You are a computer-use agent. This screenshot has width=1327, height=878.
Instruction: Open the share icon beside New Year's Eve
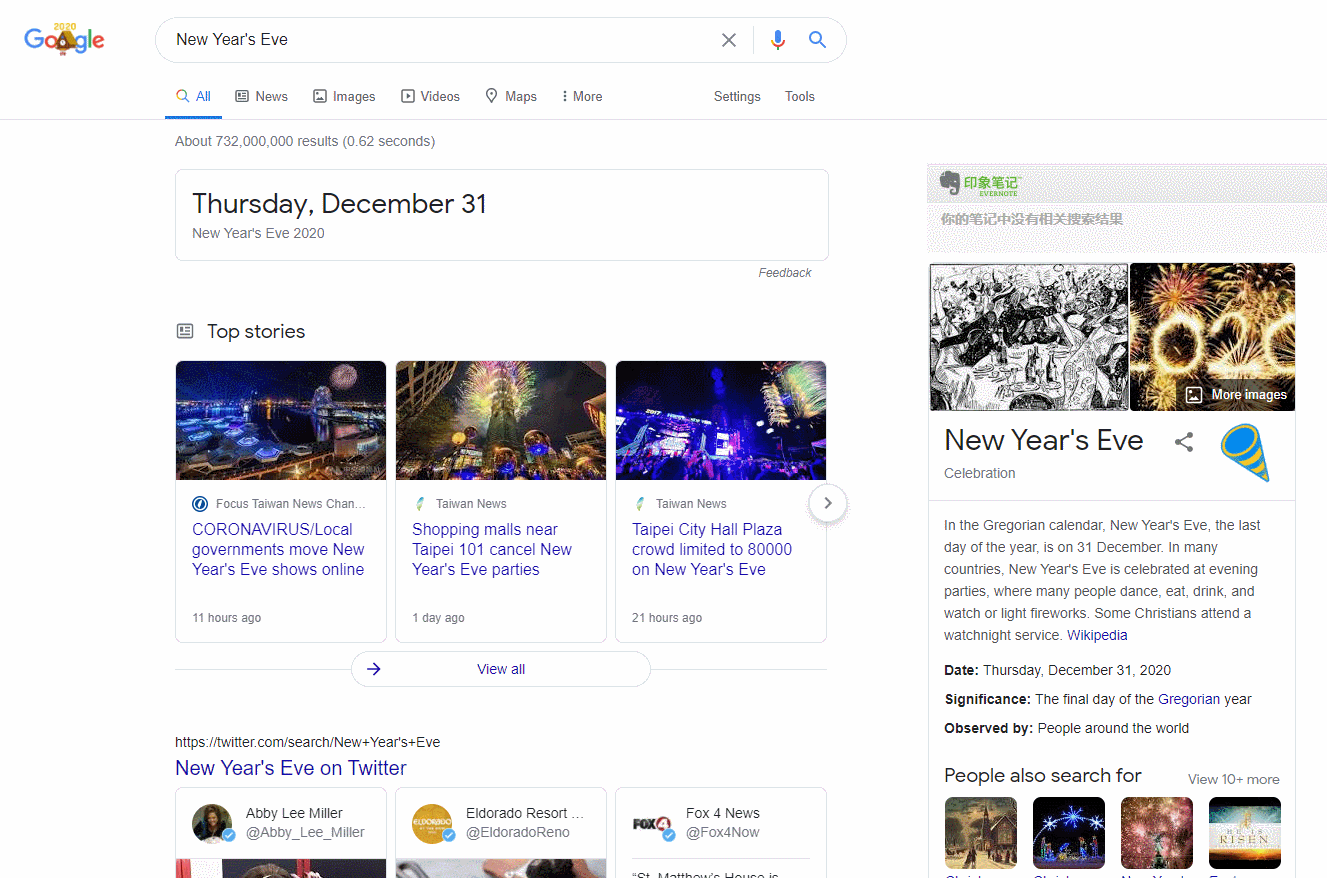pos(1184,442)
